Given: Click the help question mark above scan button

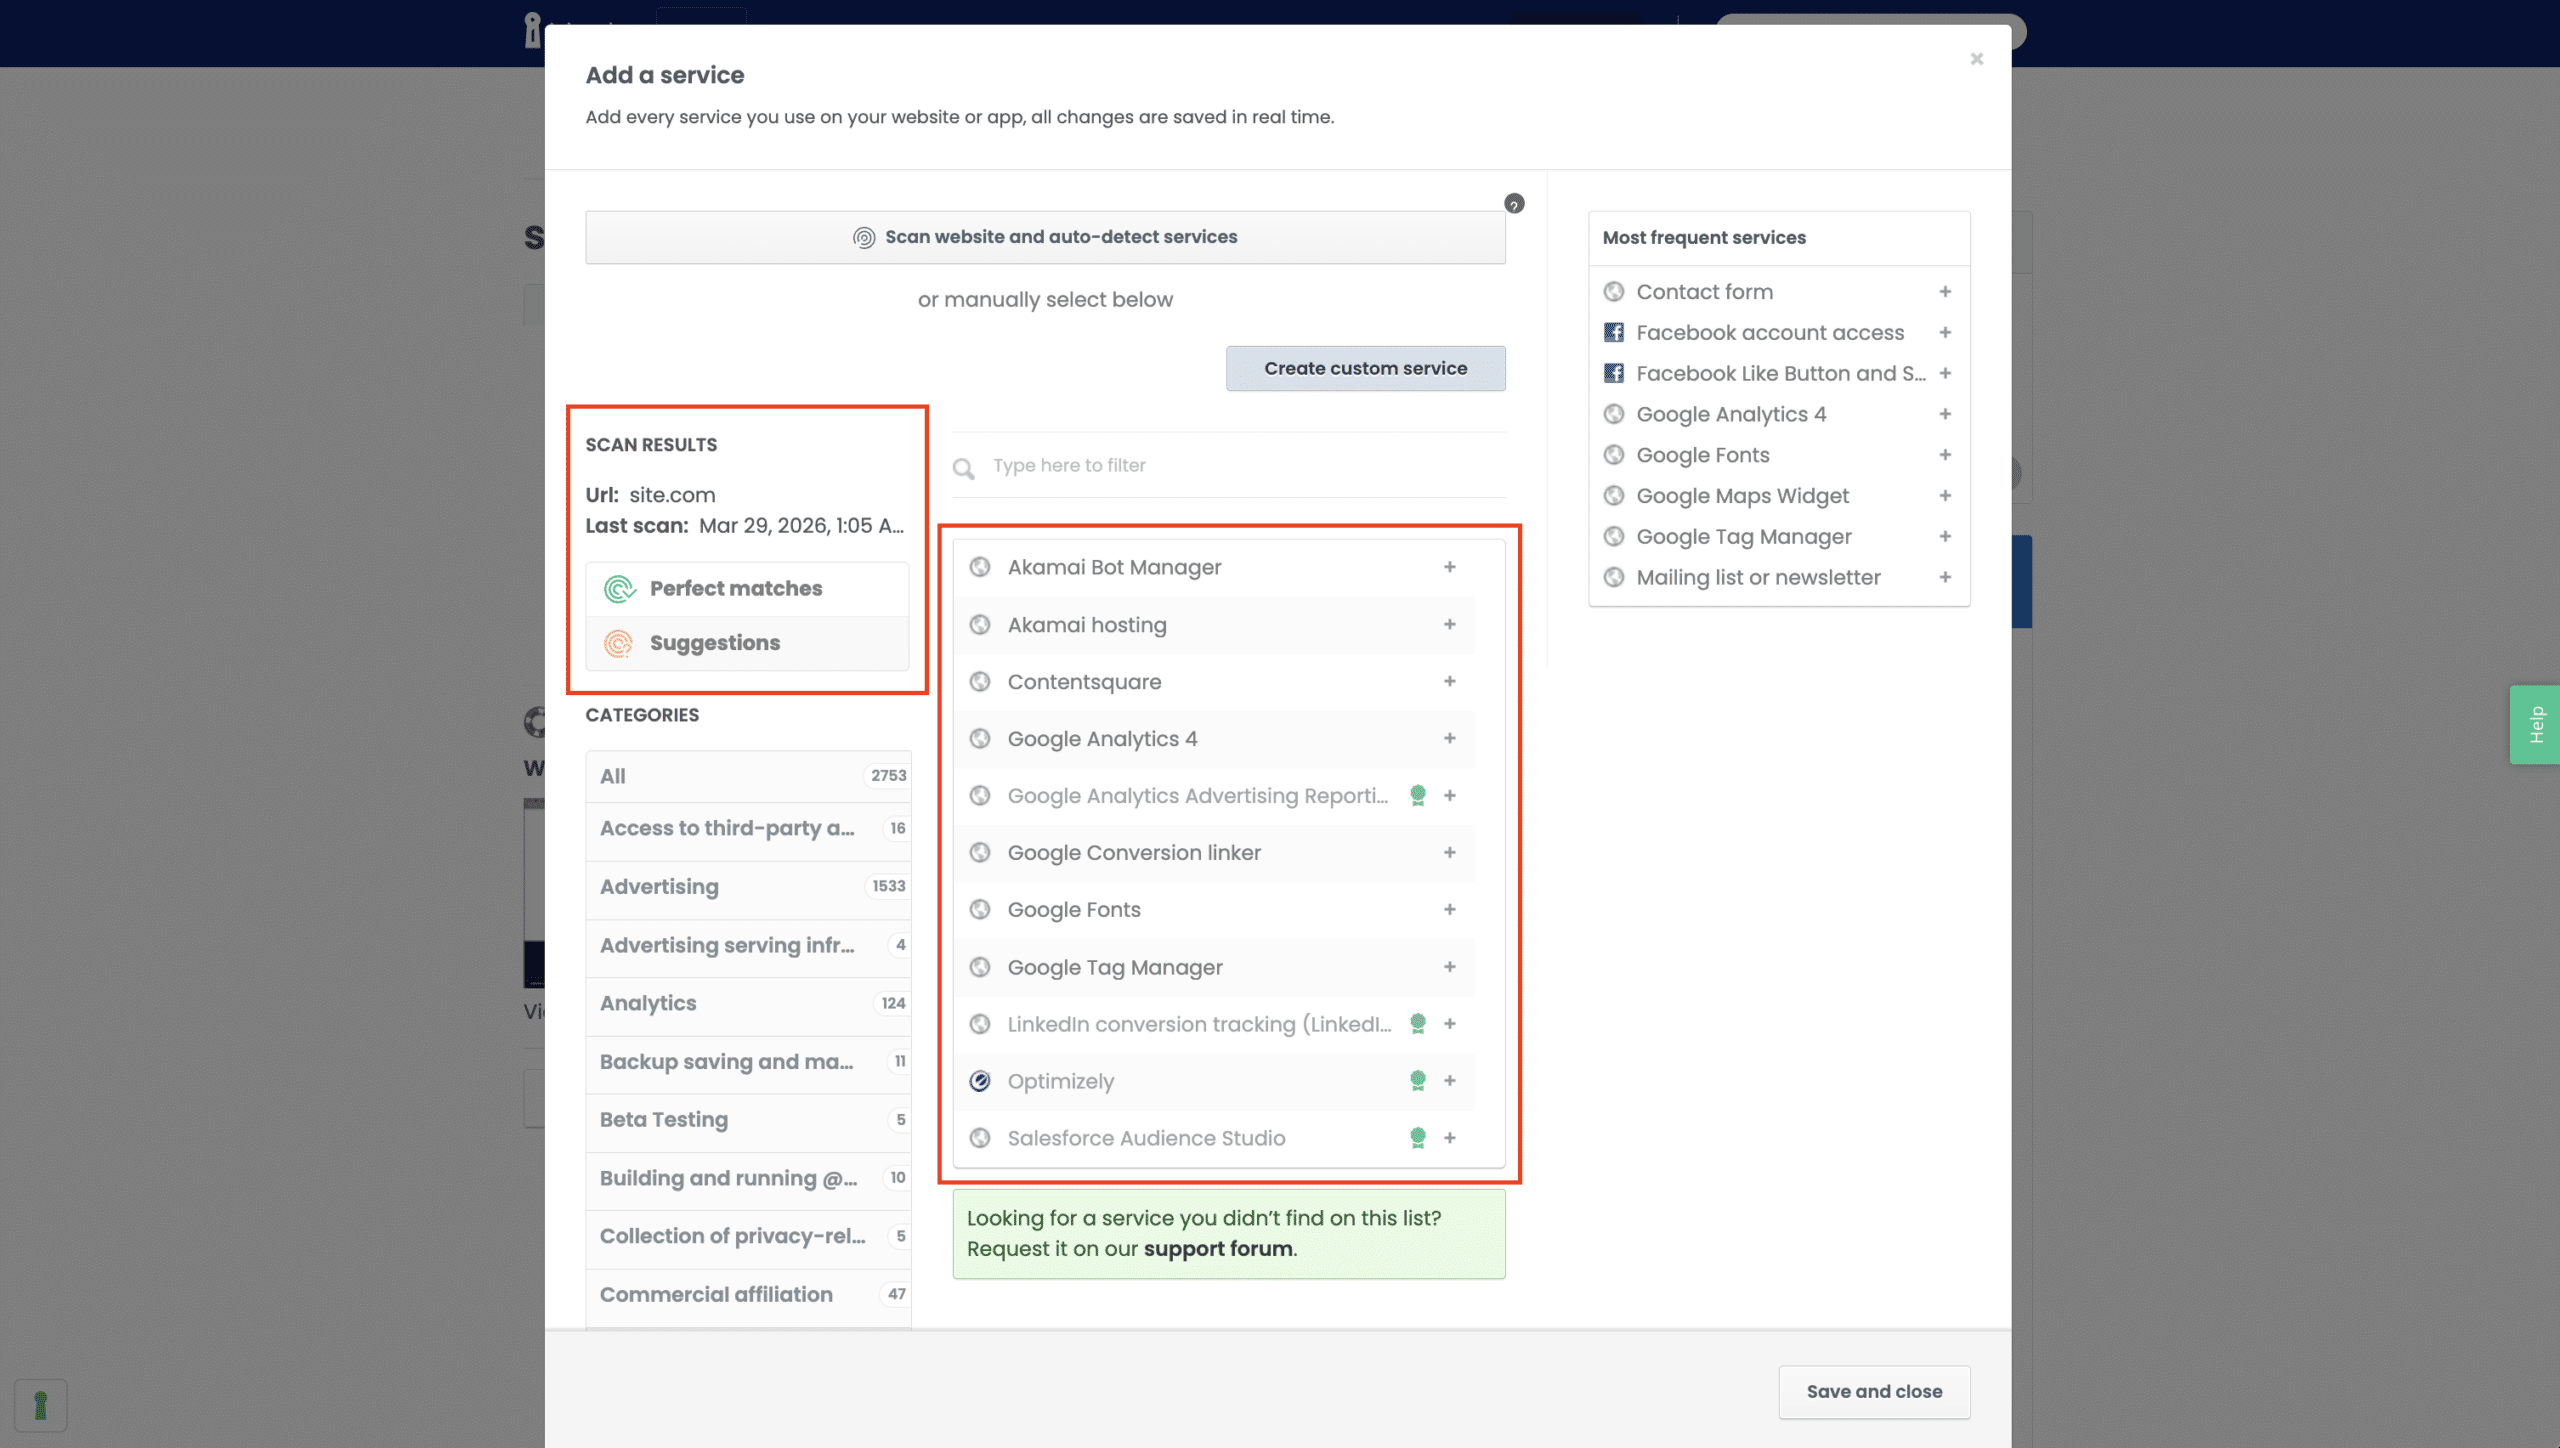Looking at the screenshot, I should pos(1514,204).
